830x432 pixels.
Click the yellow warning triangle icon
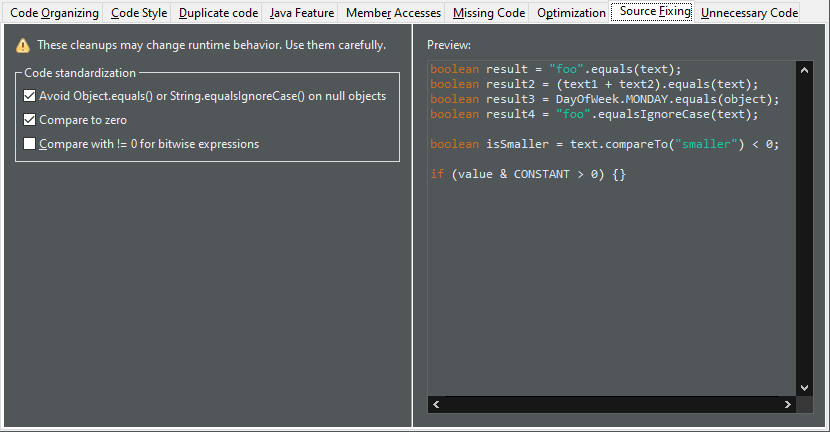coord(23,46)
